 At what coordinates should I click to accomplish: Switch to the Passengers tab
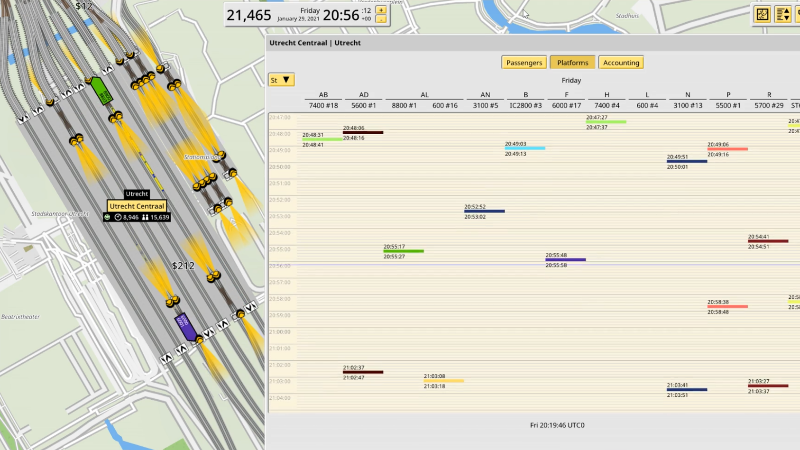coord(524,62)
